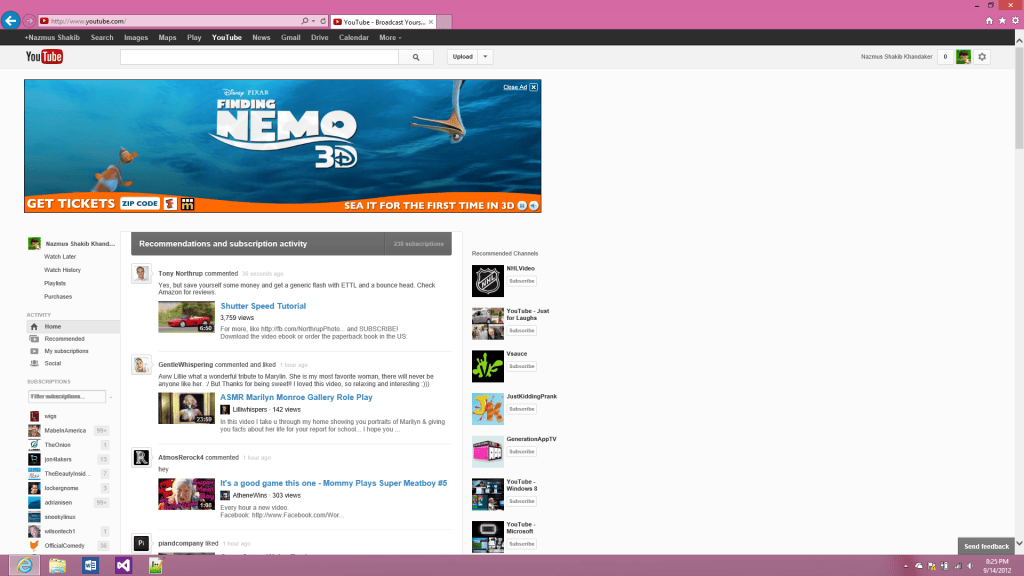Open the subscriptions filter dropdown arrow
The image size is (1024, 576).
click(x=110, y=397)
